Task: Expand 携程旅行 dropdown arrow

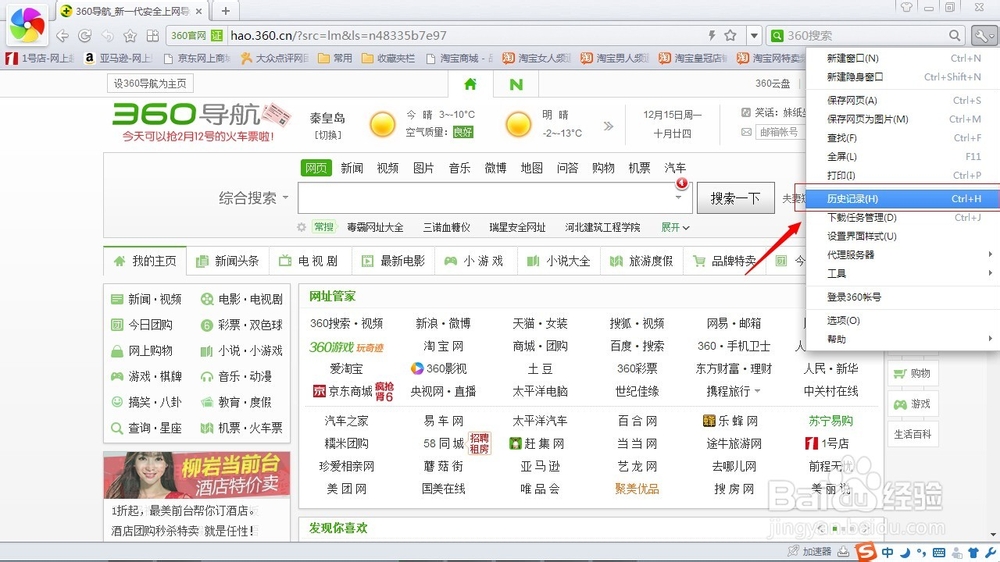Action: (758, 391)
